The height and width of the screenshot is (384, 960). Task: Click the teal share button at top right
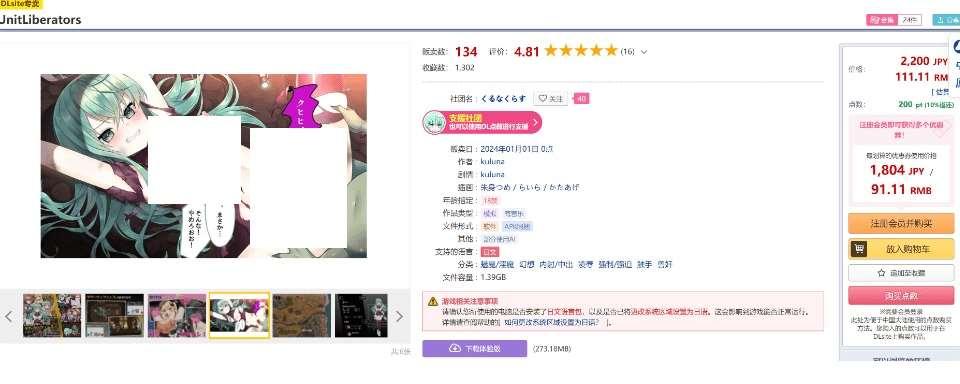(x=946, y=20)
